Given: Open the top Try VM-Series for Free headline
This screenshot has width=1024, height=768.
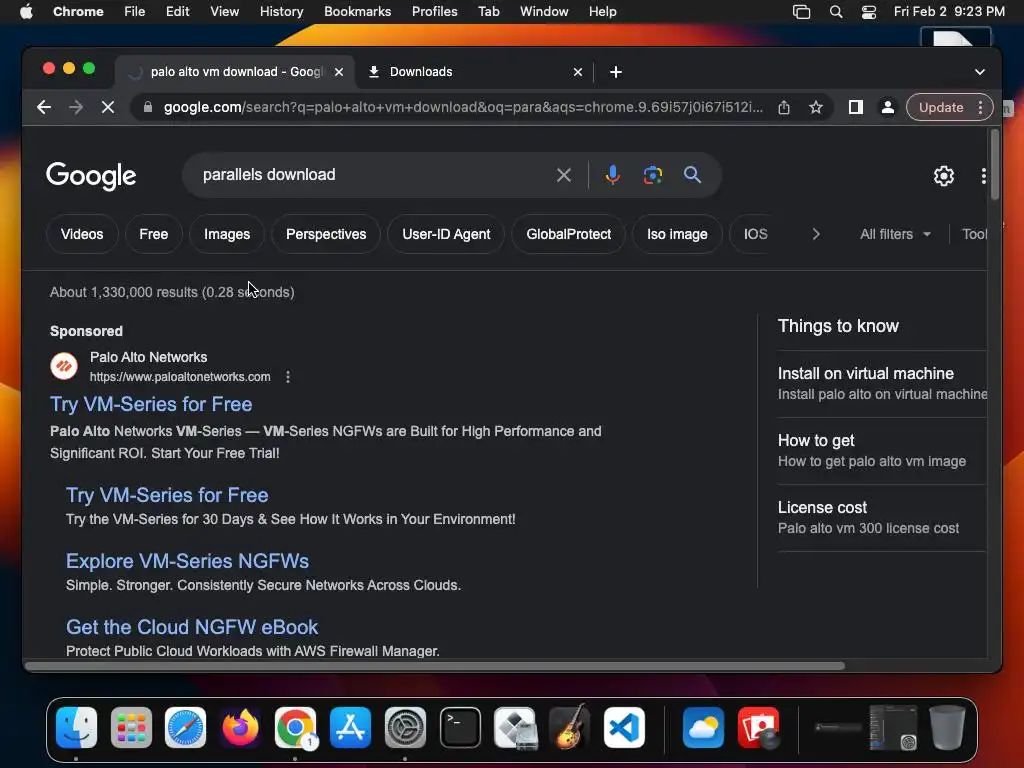Looking at the screenshot, I should point(151,404).
